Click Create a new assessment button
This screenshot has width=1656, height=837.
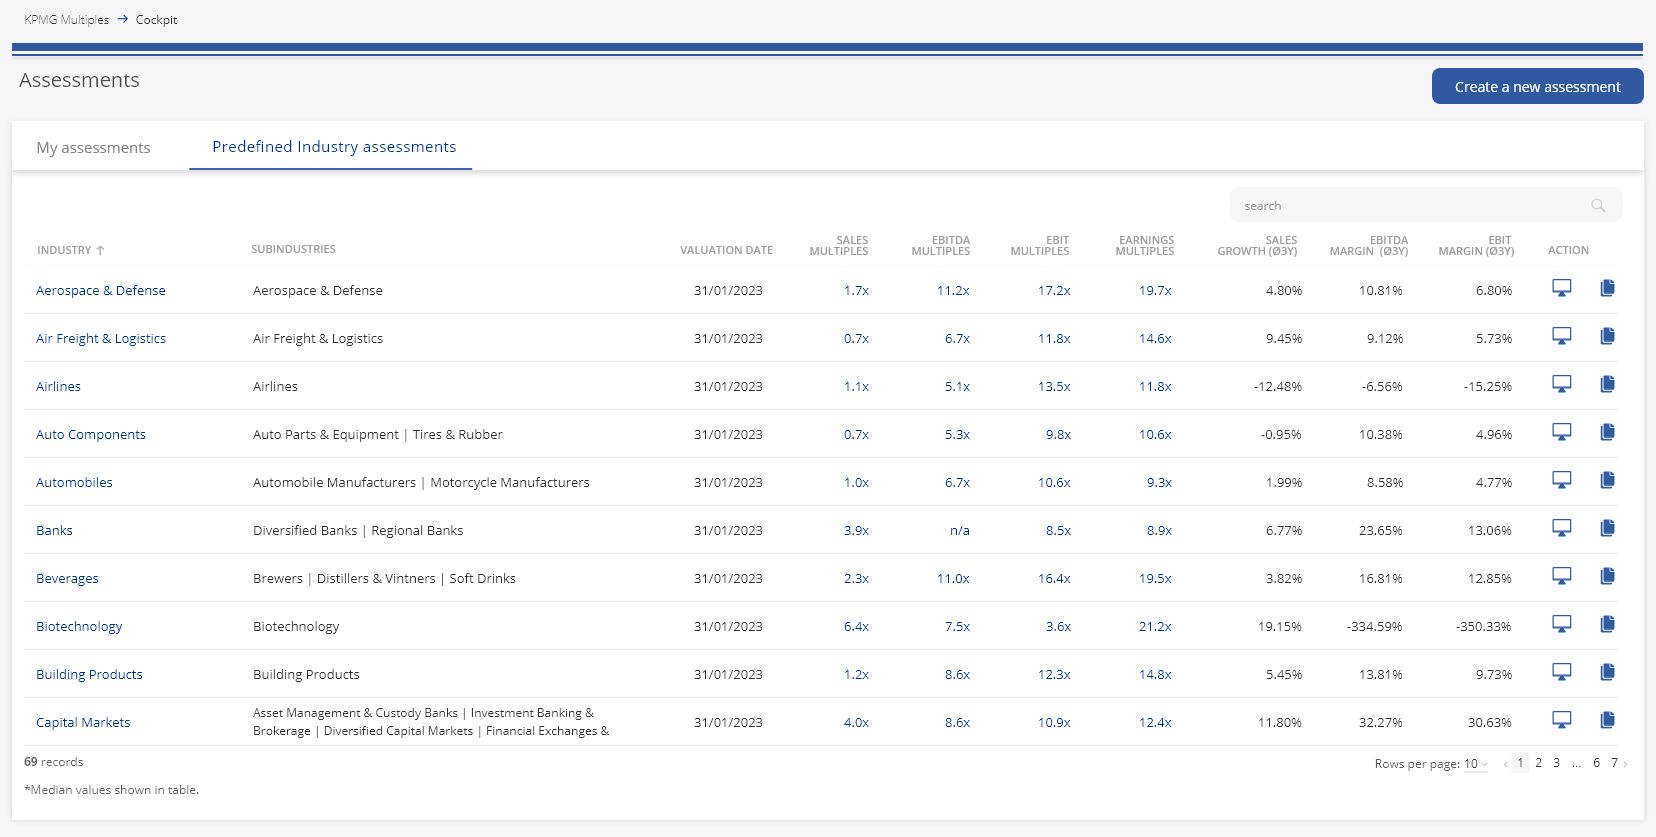tap(1537, 87)
